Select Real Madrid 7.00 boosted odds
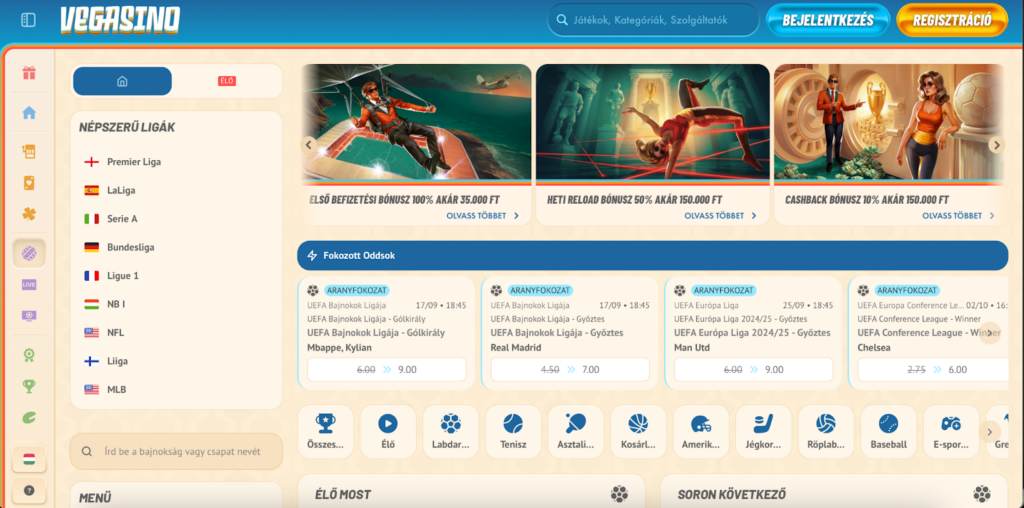 pyautogui.click(x=570, y=370)
